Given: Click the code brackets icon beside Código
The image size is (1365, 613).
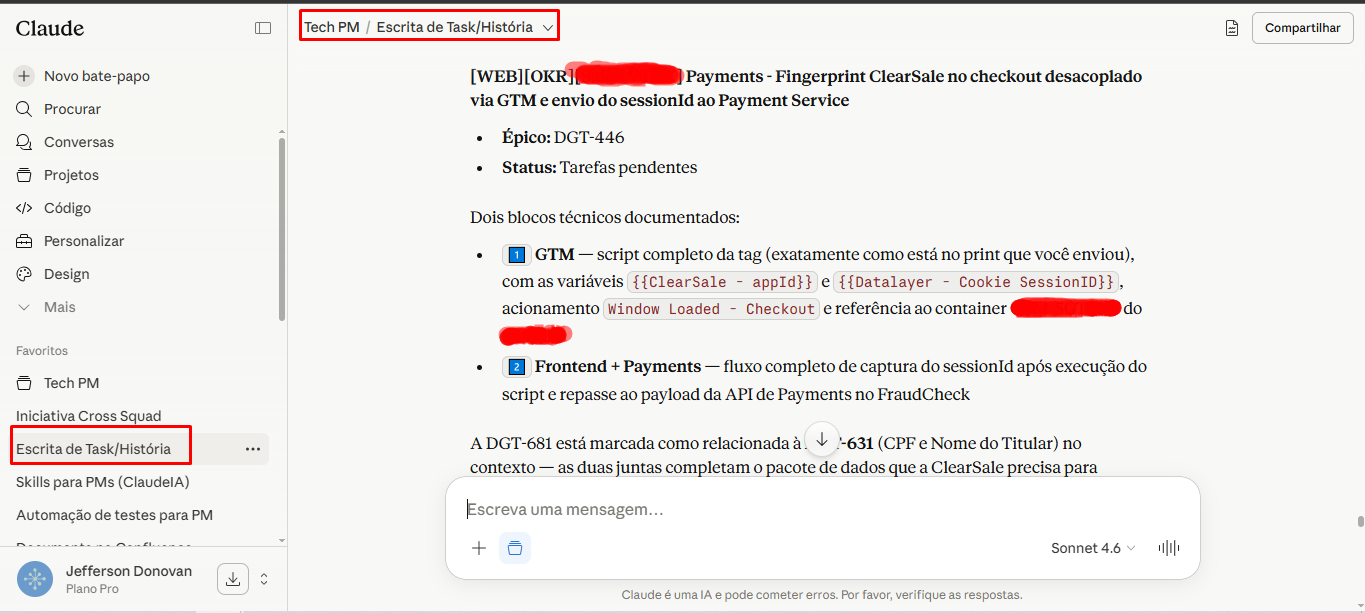Looking at the screenshot, I should 24,208.
